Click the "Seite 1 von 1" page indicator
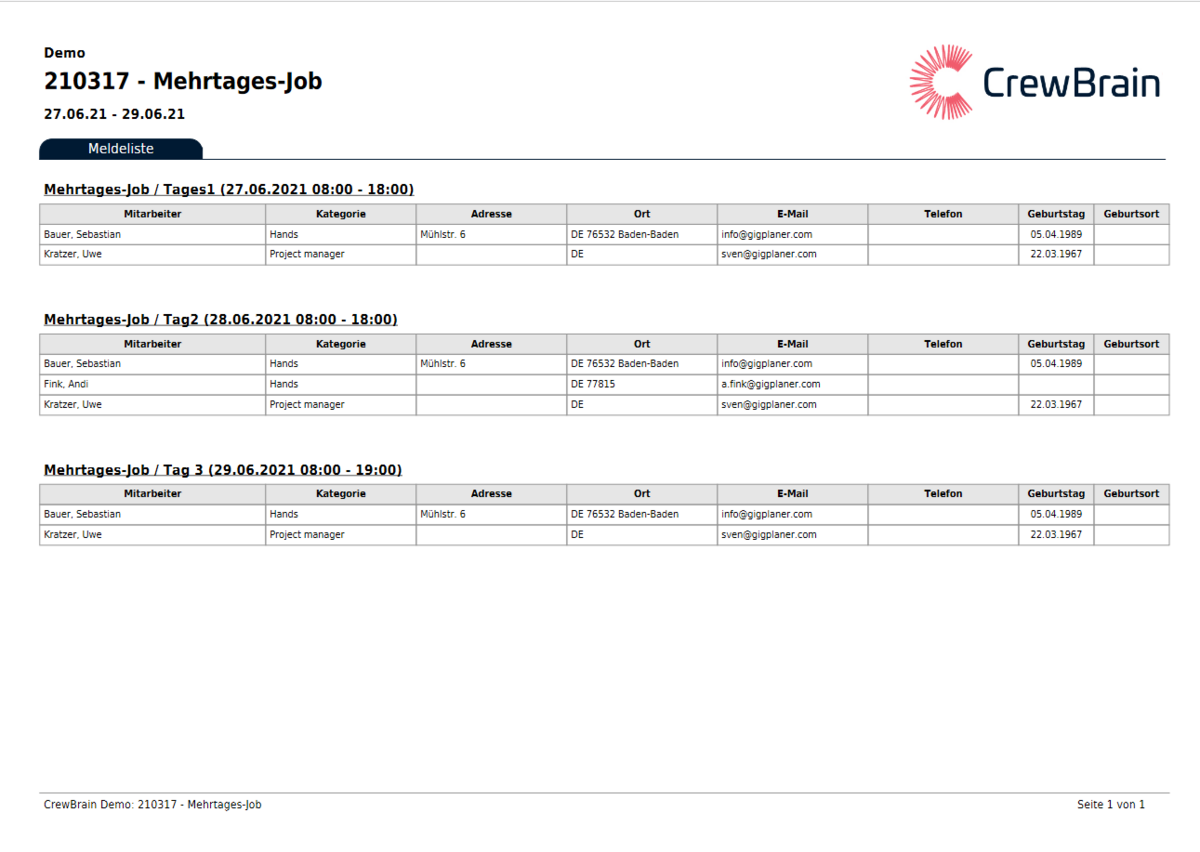Screen dimensions: 1200x852 pos(1110,804)
